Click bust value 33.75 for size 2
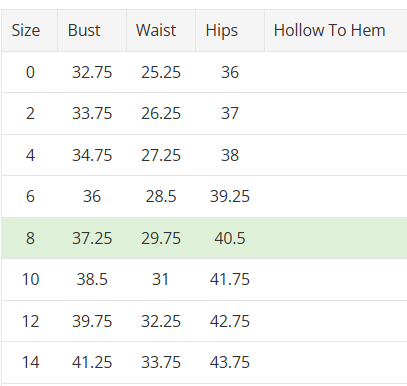407x386 pixels. point(92,114)
